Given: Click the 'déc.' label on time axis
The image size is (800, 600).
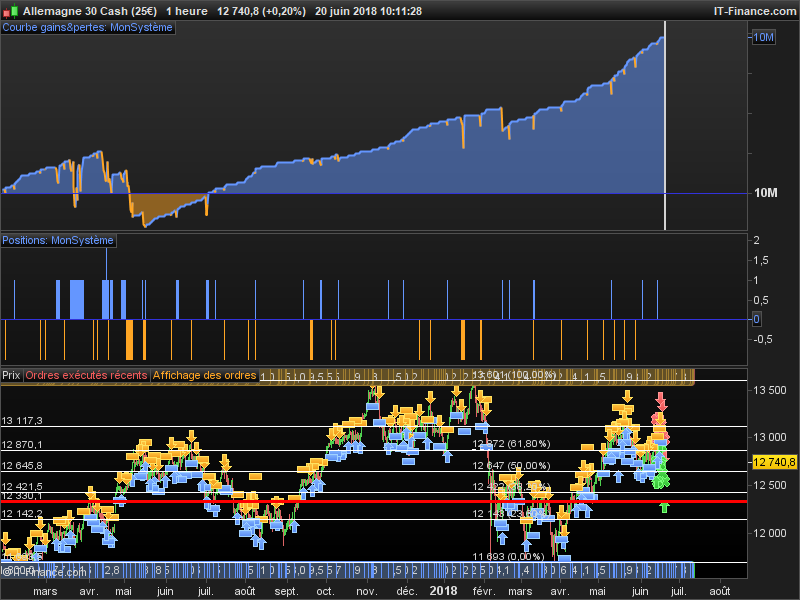Looking at the screenshot, I should (407, 591).
